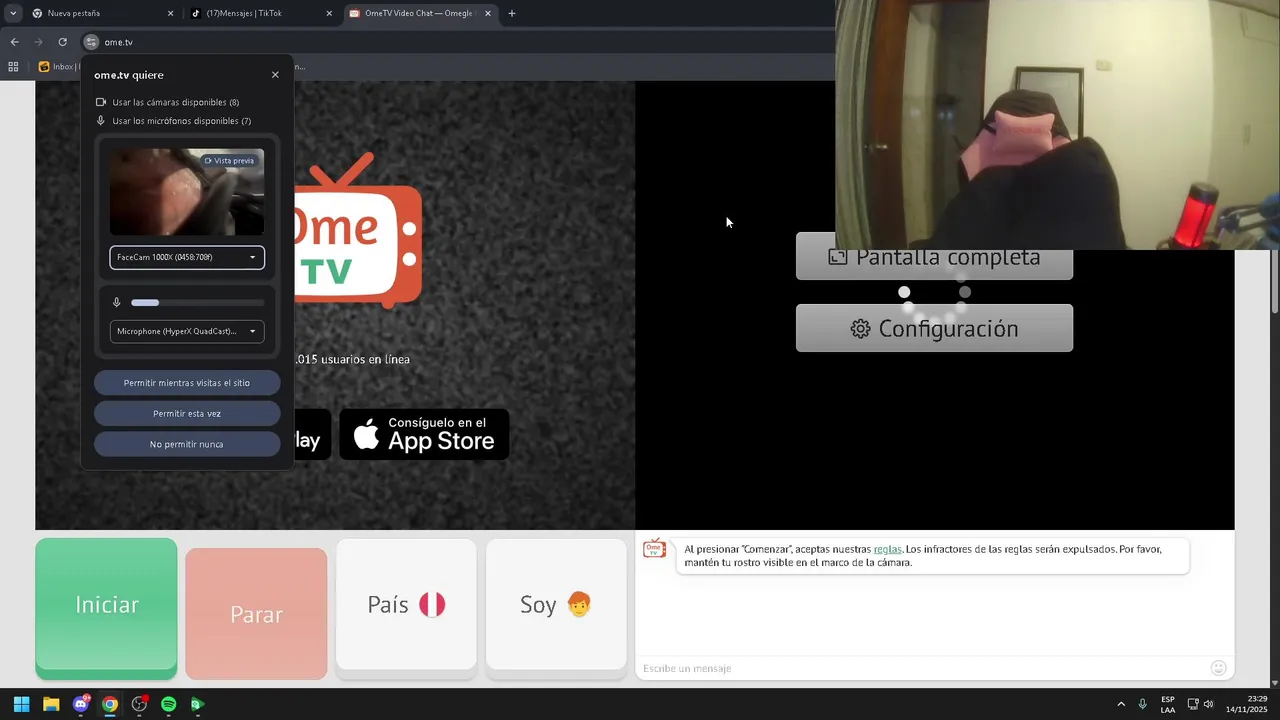Open the round clock-face app on the taskbar

click(139, 704)
